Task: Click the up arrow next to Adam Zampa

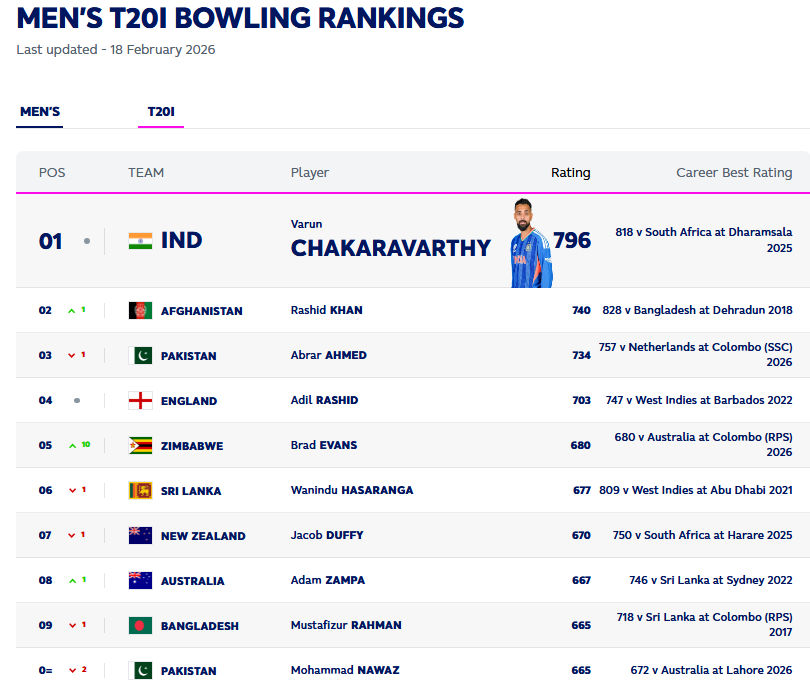Action: 71,580
